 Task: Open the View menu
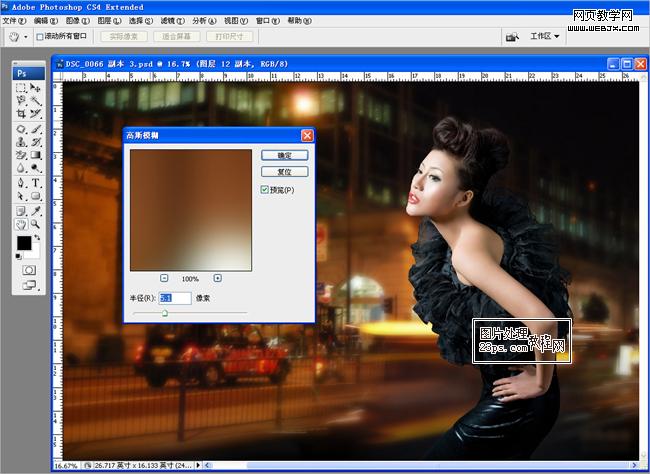point(236,21)
